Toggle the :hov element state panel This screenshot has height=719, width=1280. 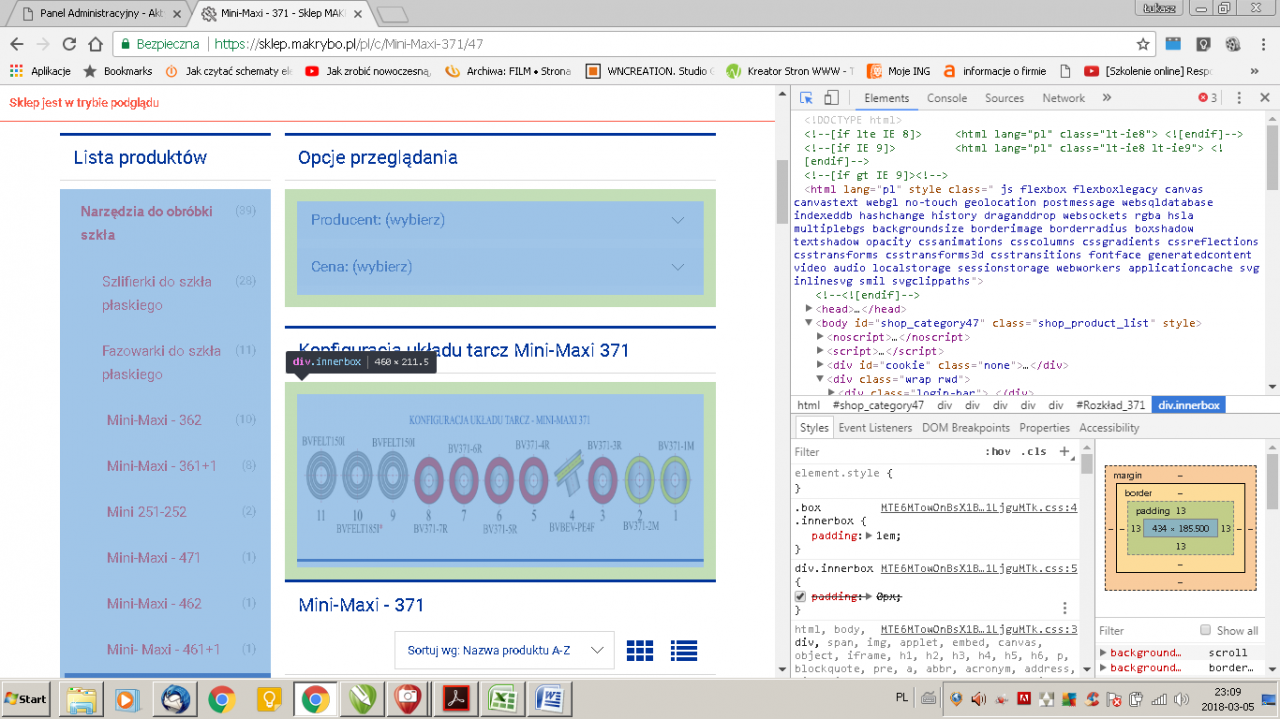pos(997,452)
